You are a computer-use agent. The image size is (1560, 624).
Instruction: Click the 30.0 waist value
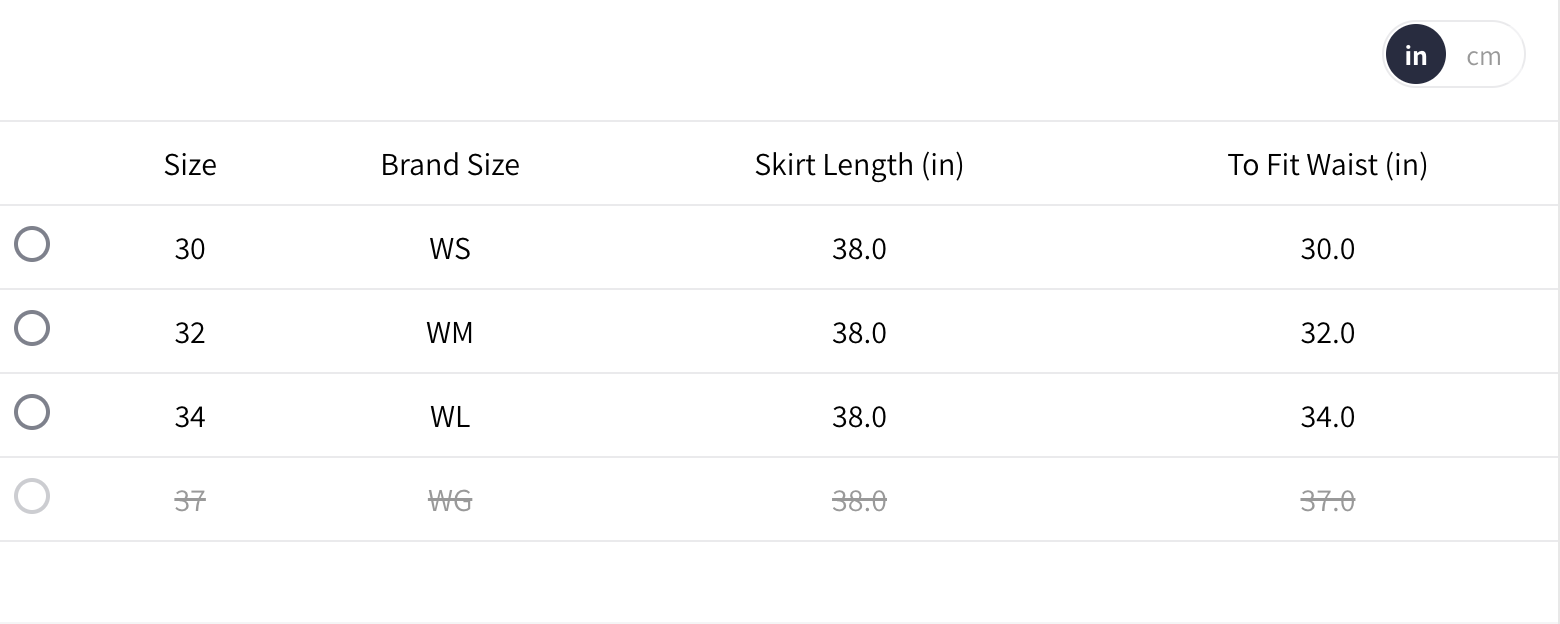click(1327, 248)
